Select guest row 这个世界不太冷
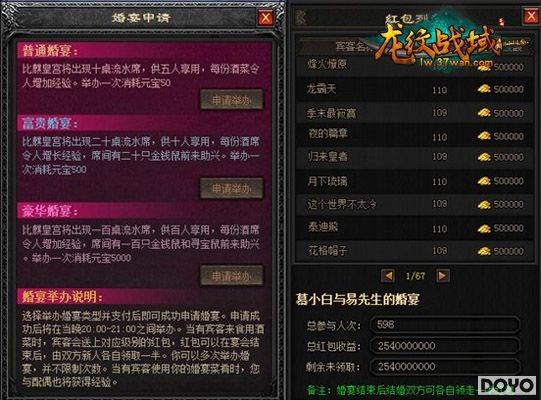Screen dimensions: 541x400 [414, 204]
